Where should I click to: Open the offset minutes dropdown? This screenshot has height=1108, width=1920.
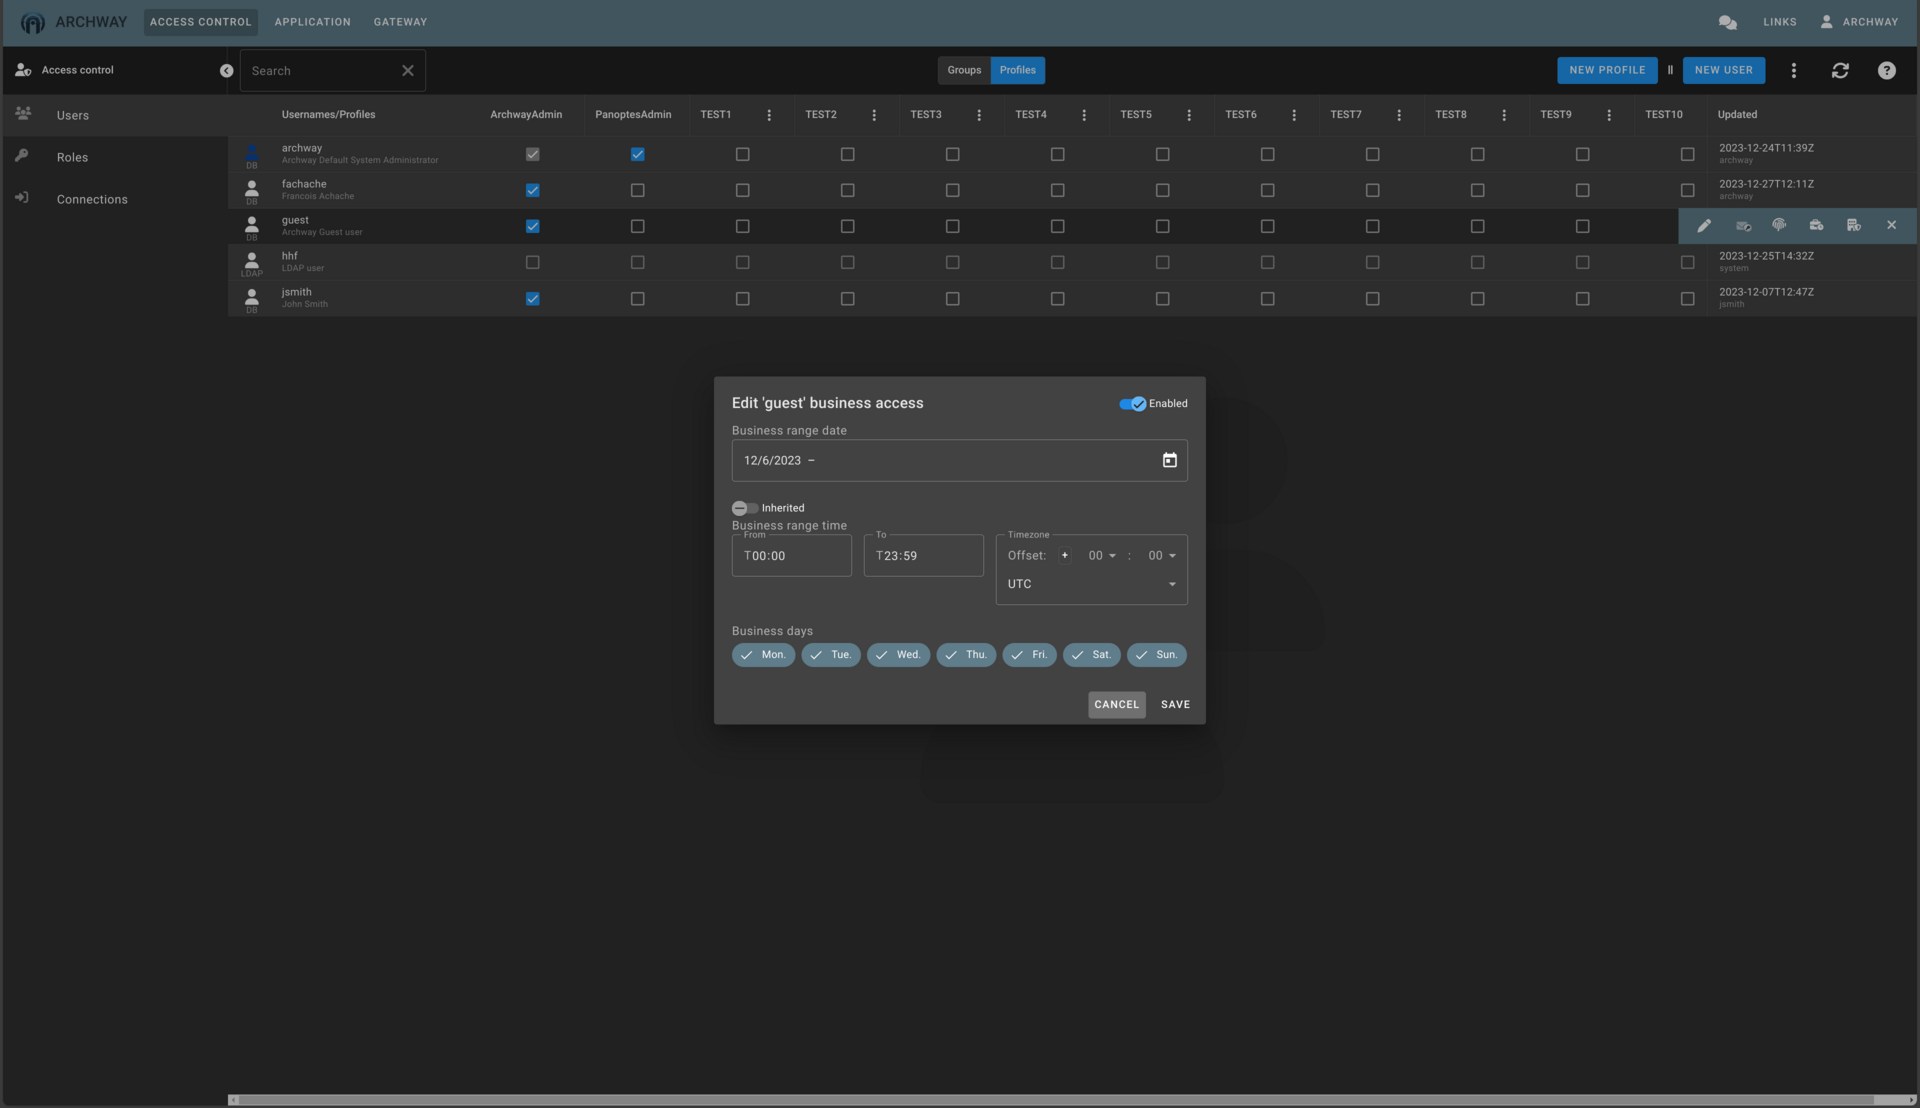1161,555
